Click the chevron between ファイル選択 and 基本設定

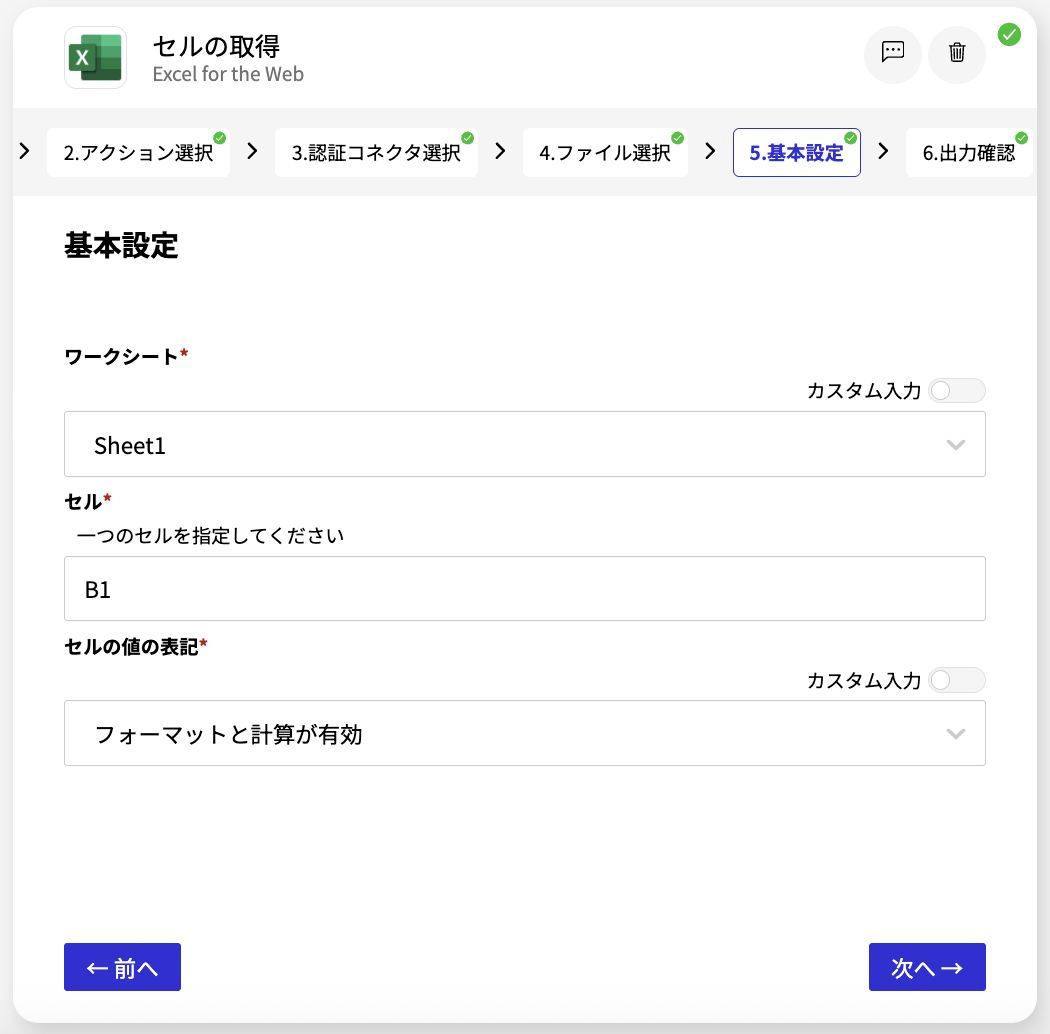[710, 151]
